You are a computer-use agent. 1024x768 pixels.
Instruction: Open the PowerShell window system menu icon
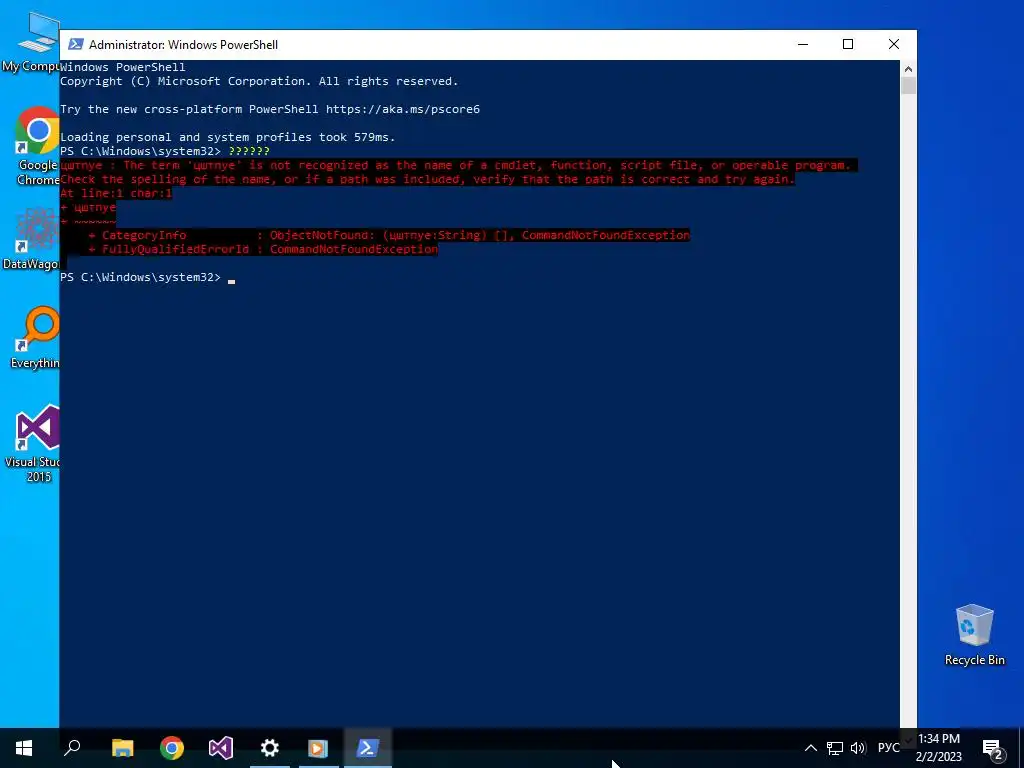pos(76,44)
